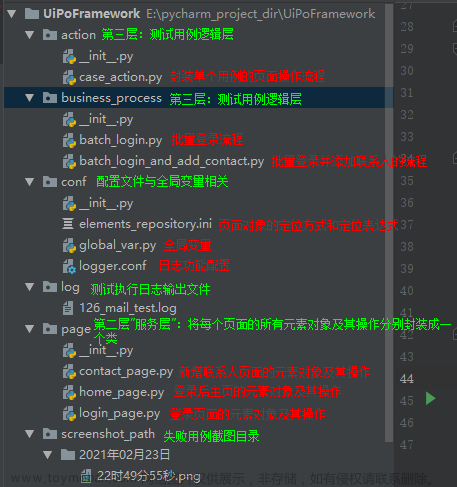This screenshot has height=487, width=457.
Task: Open 126_mail_test.log file name
Action: tap(128, 308)
